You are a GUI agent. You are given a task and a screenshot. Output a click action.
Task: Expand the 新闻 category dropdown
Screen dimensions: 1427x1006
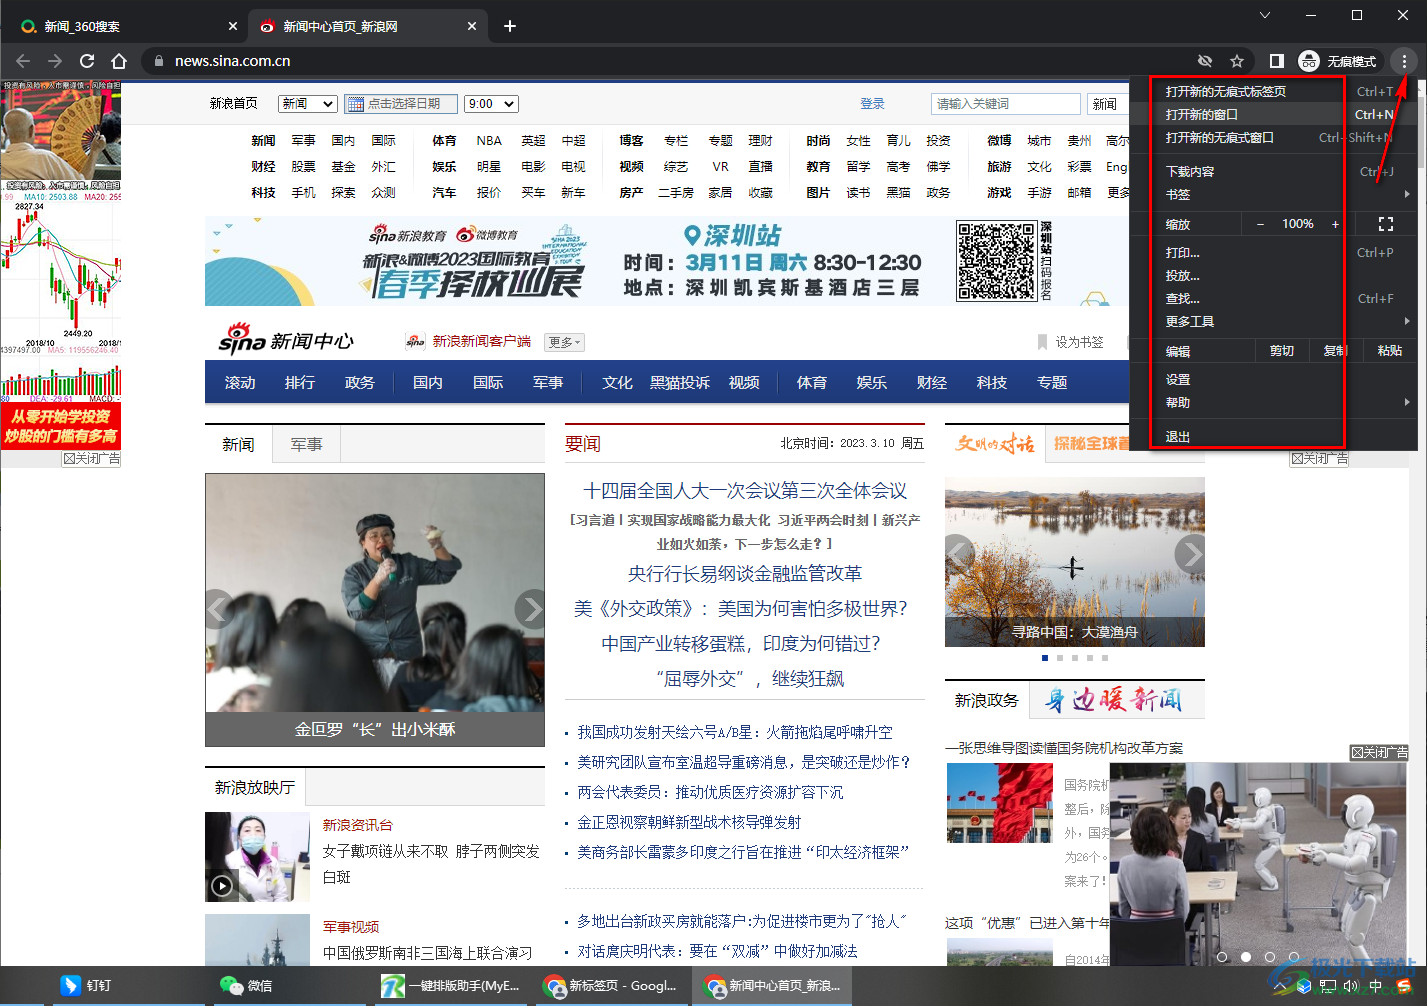[x=308, y=104]
